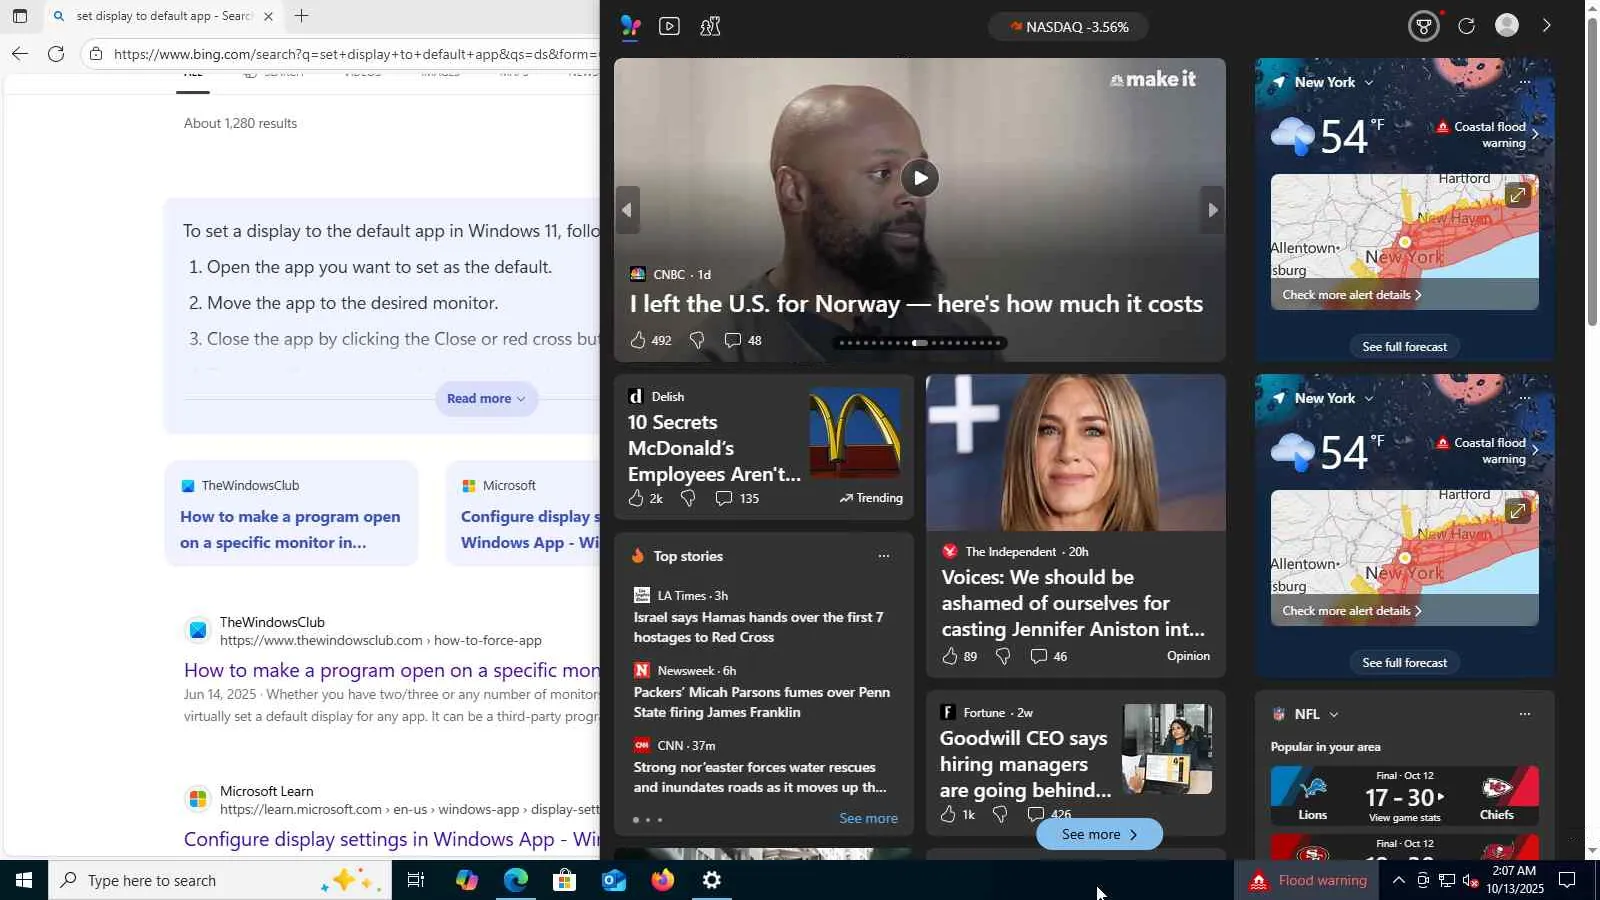Open 'Configure display settings in Windows App' result
Viewport: 1600px width, 900px height.
tap(391, 839)
